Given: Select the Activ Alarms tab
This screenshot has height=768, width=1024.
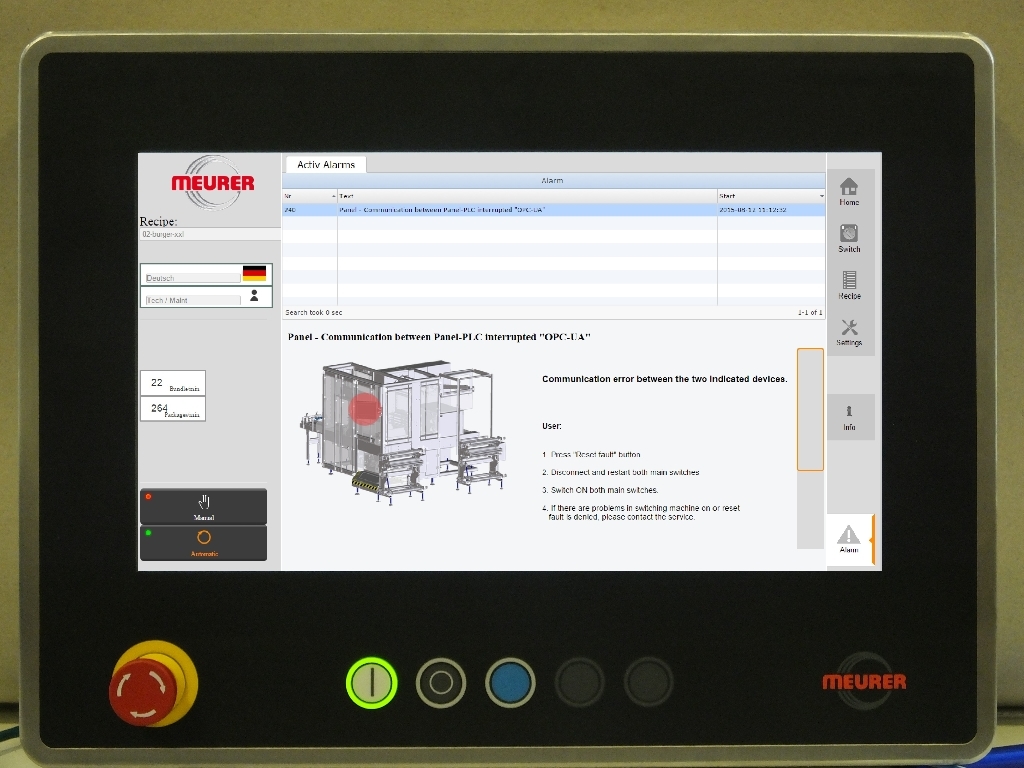Looking at the screenshot, I should [x=326, y=164].
